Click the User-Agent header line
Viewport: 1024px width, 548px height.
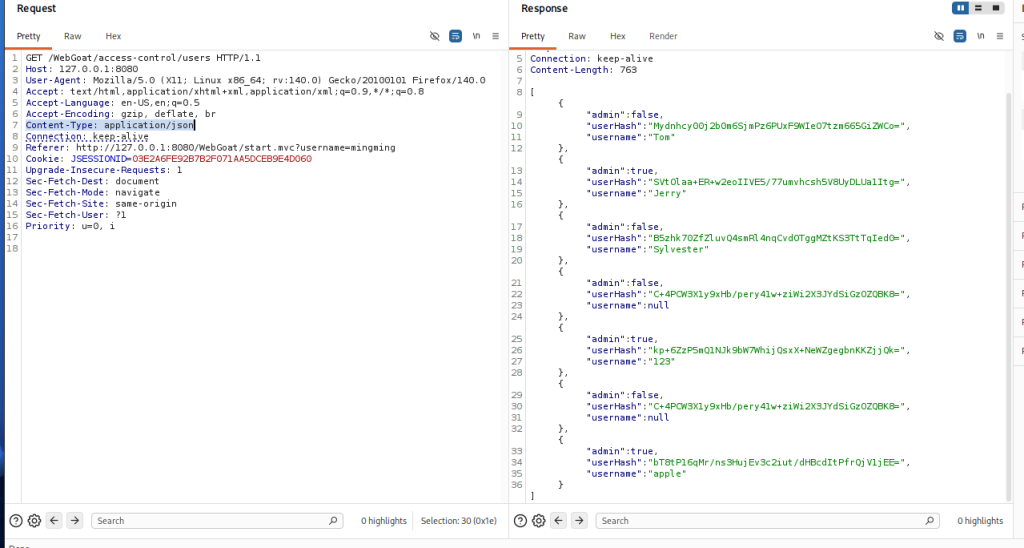pos(255,80)
